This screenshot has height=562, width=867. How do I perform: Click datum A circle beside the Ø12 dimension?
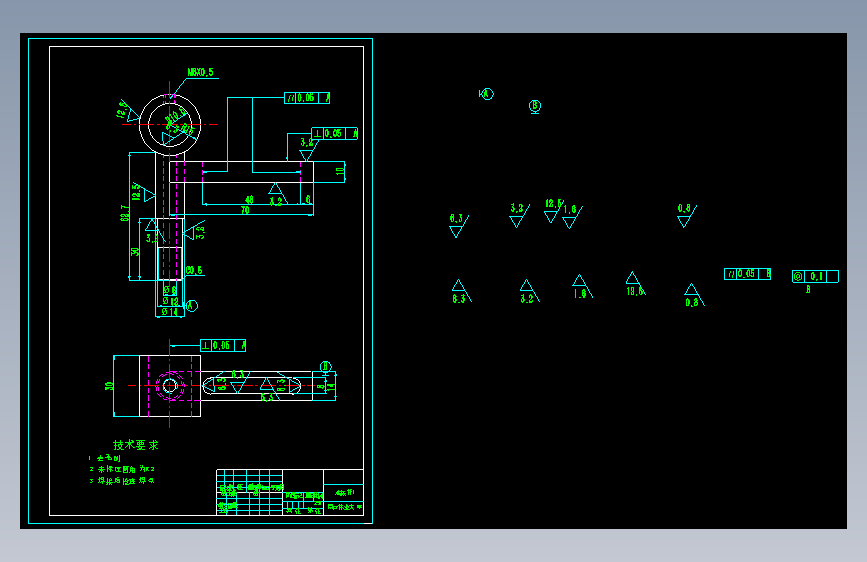(x=192, y=305)
